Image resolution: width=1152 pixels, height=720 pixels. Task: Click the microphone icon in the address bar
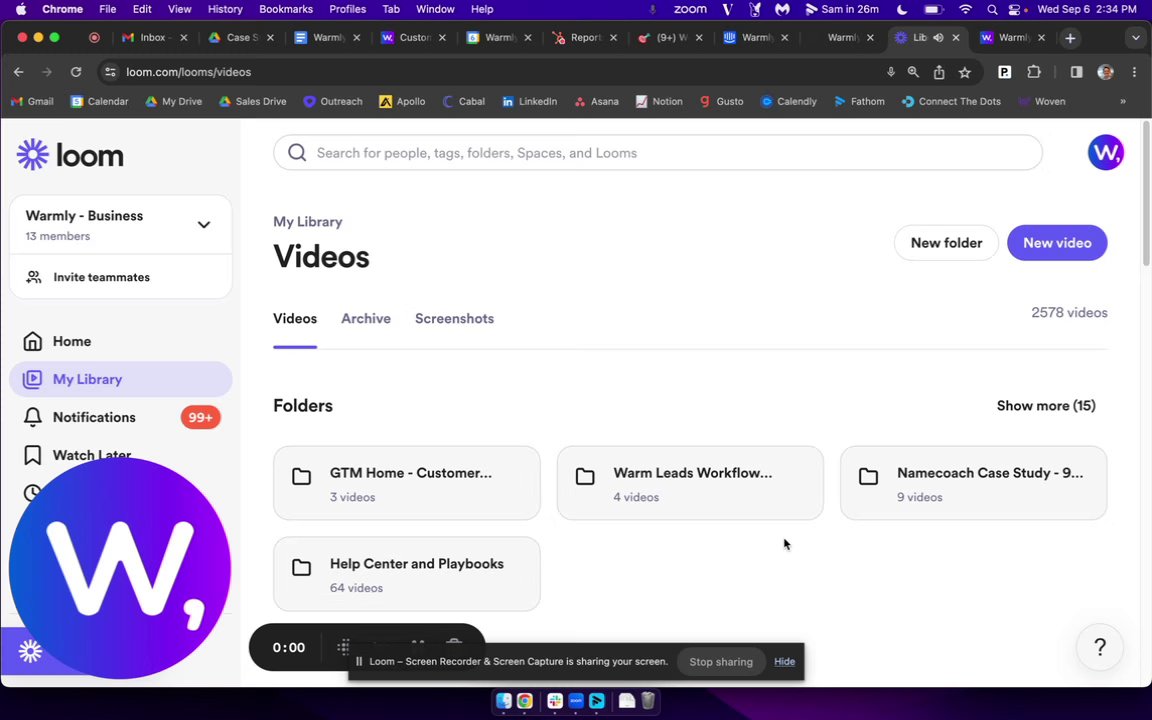coord(890,72)
